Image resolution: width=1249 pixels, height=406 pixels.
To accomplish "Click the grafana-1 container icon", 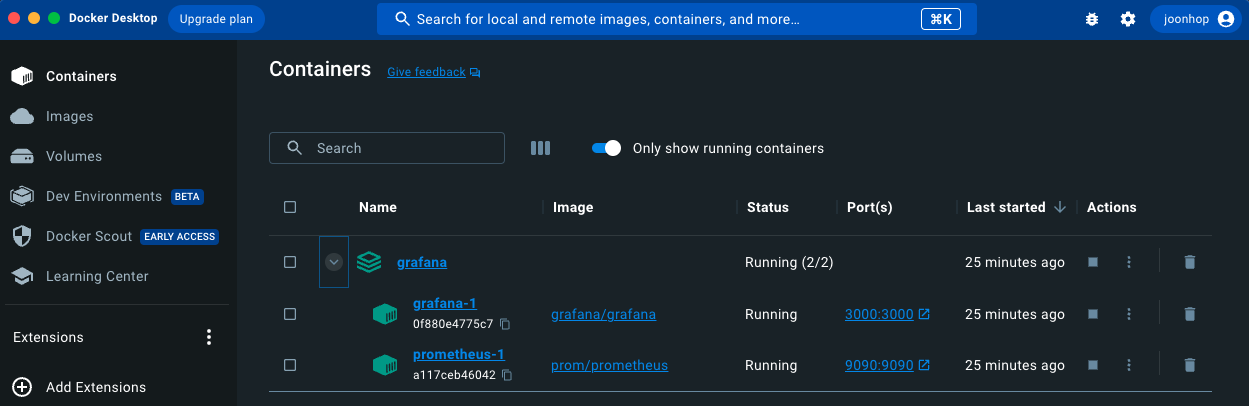I will [x=385, y=314].
